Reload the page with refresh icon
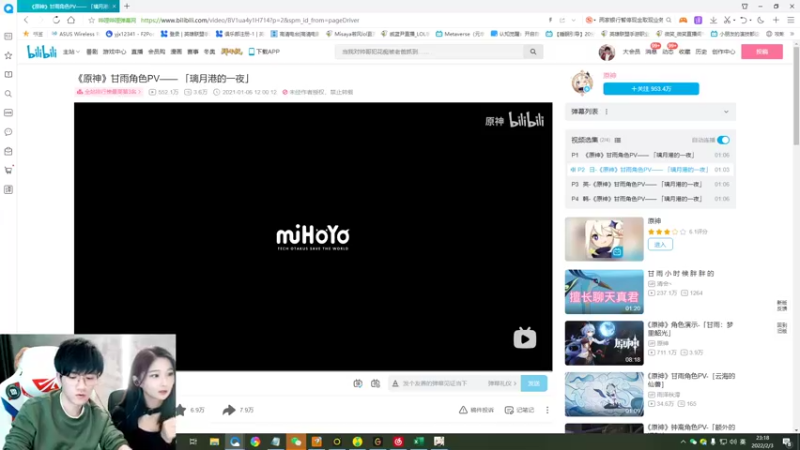The width and height of the screenshot is (800, 450). [56, 20]
